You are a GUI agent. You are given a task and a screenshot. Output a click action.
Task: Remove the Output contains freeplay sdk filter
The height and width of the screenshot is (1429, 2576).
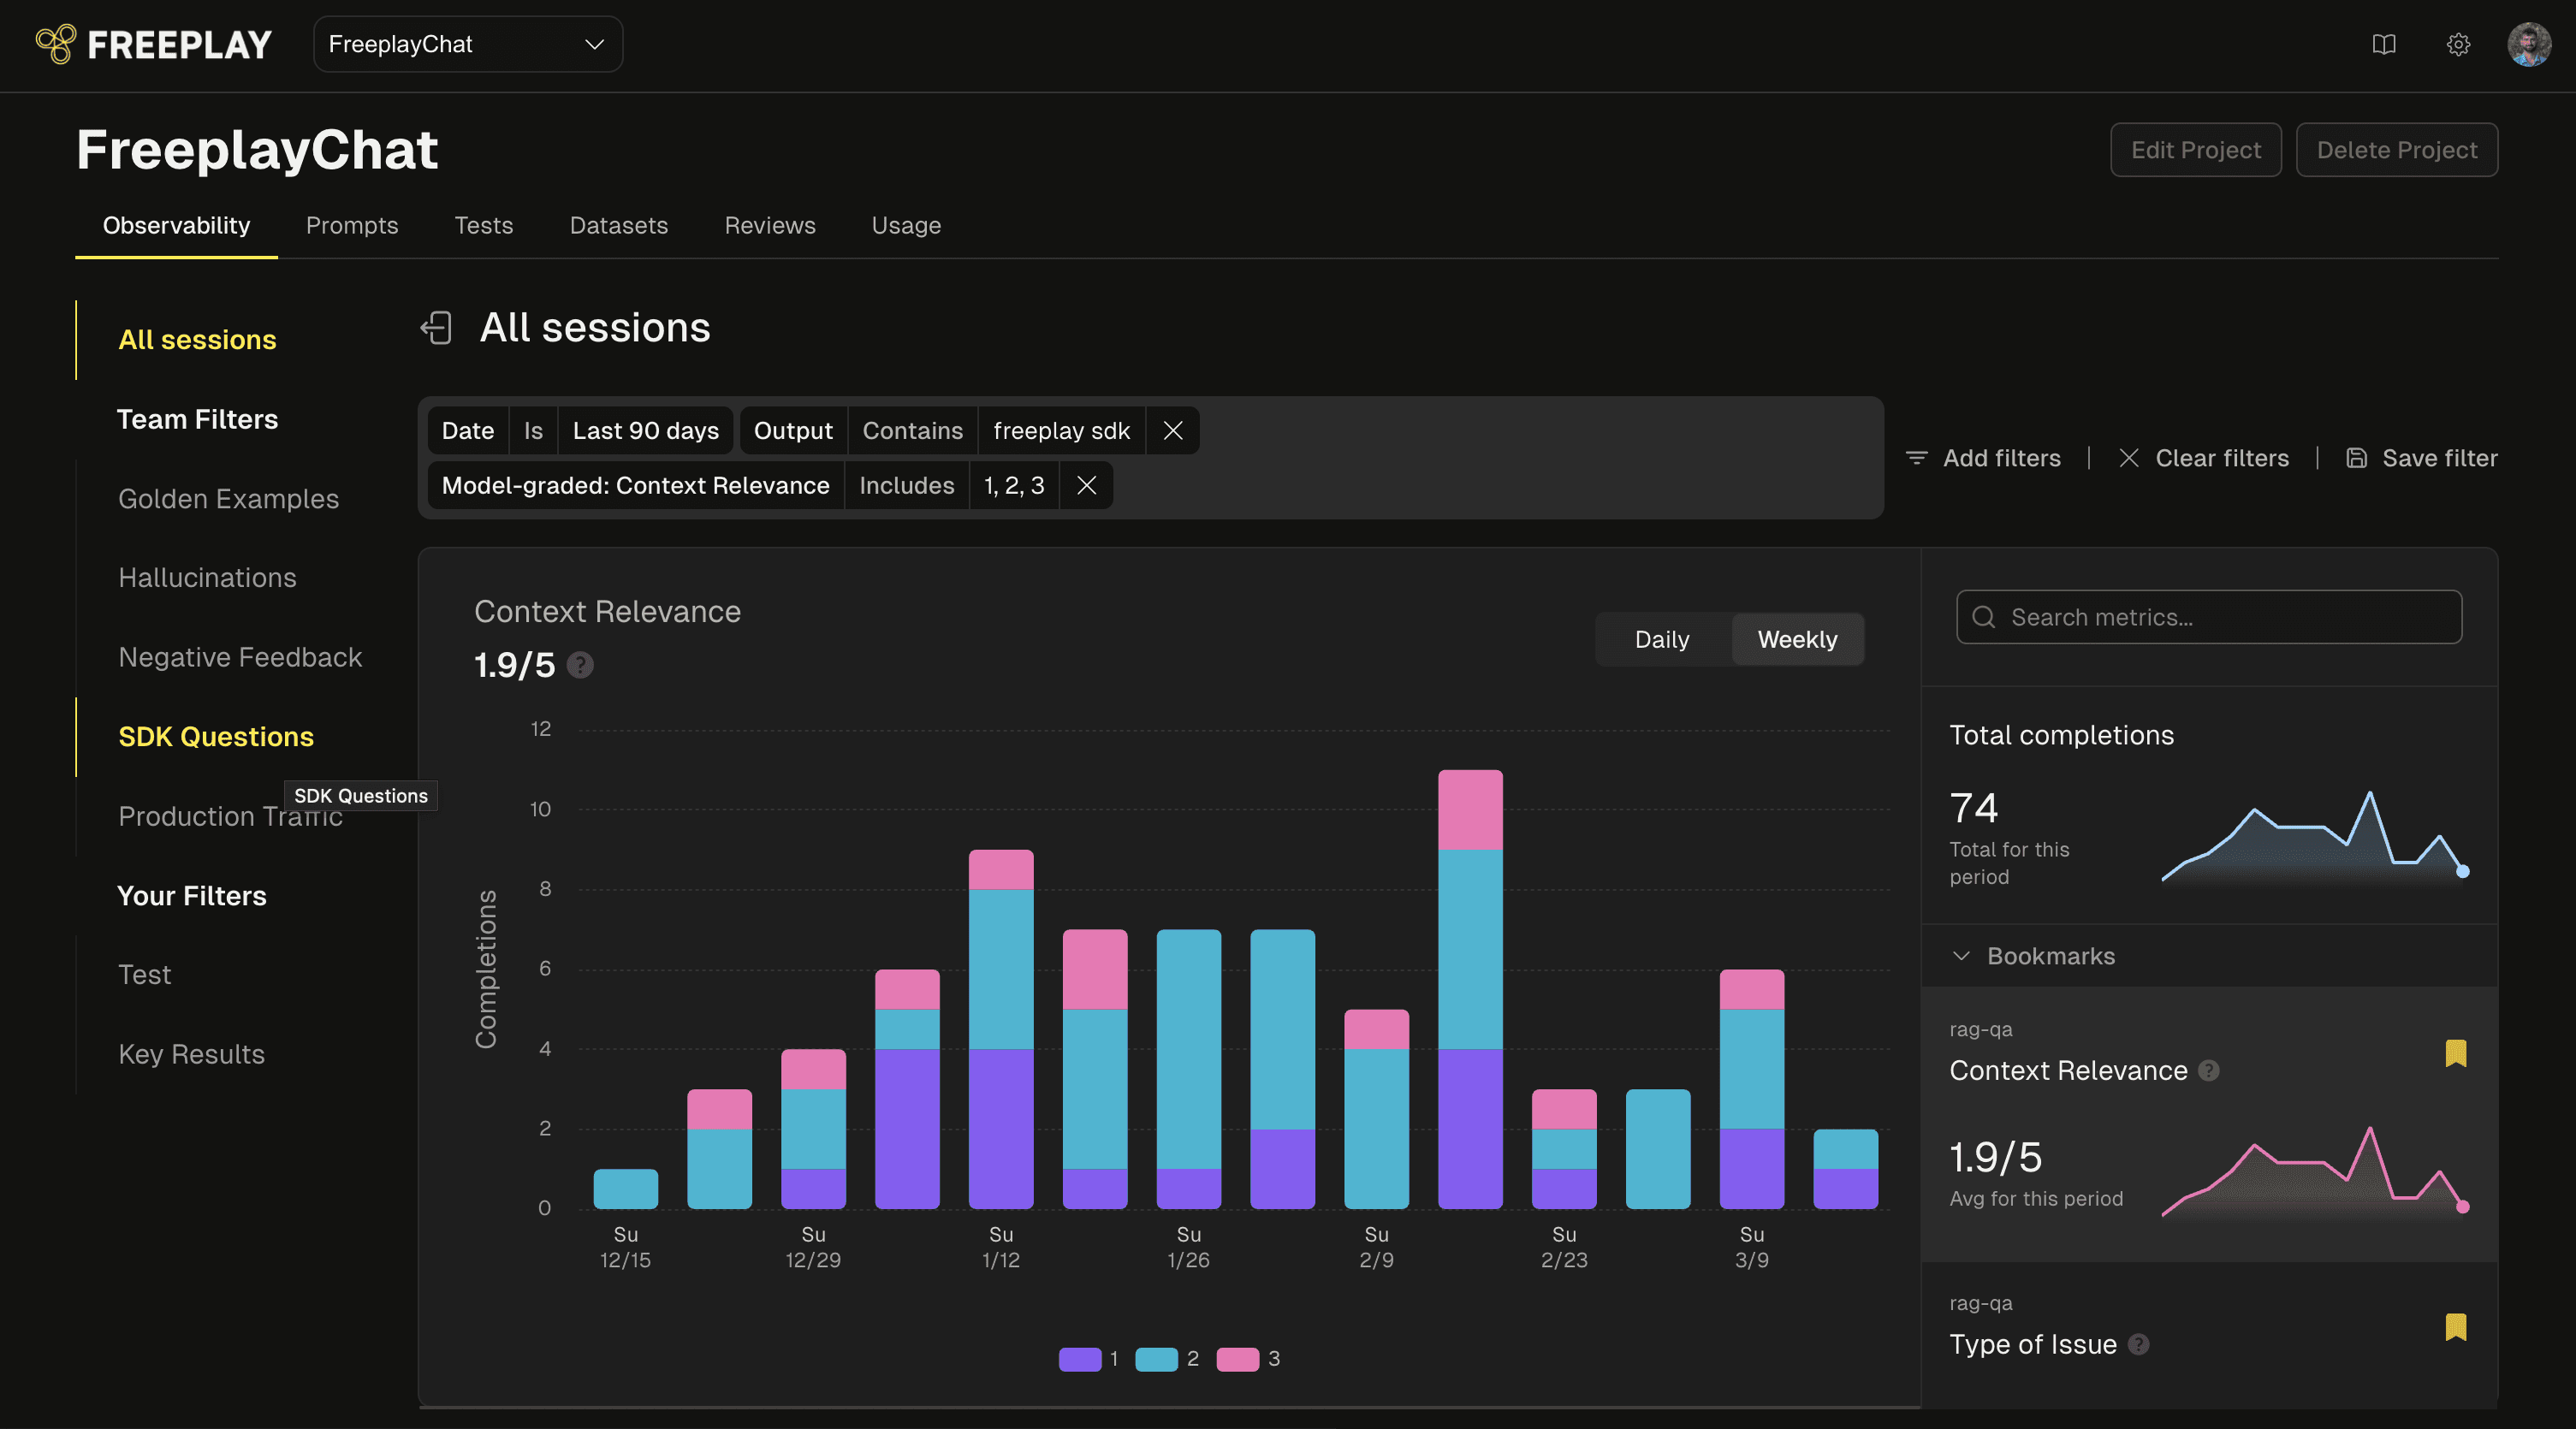1173,431
